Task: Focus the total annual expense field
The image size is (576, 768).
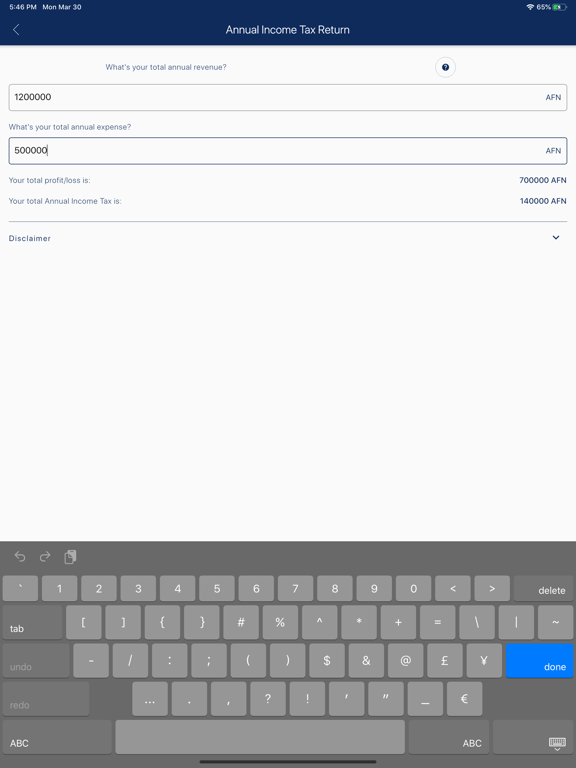Action: click(x=288, y=150)
